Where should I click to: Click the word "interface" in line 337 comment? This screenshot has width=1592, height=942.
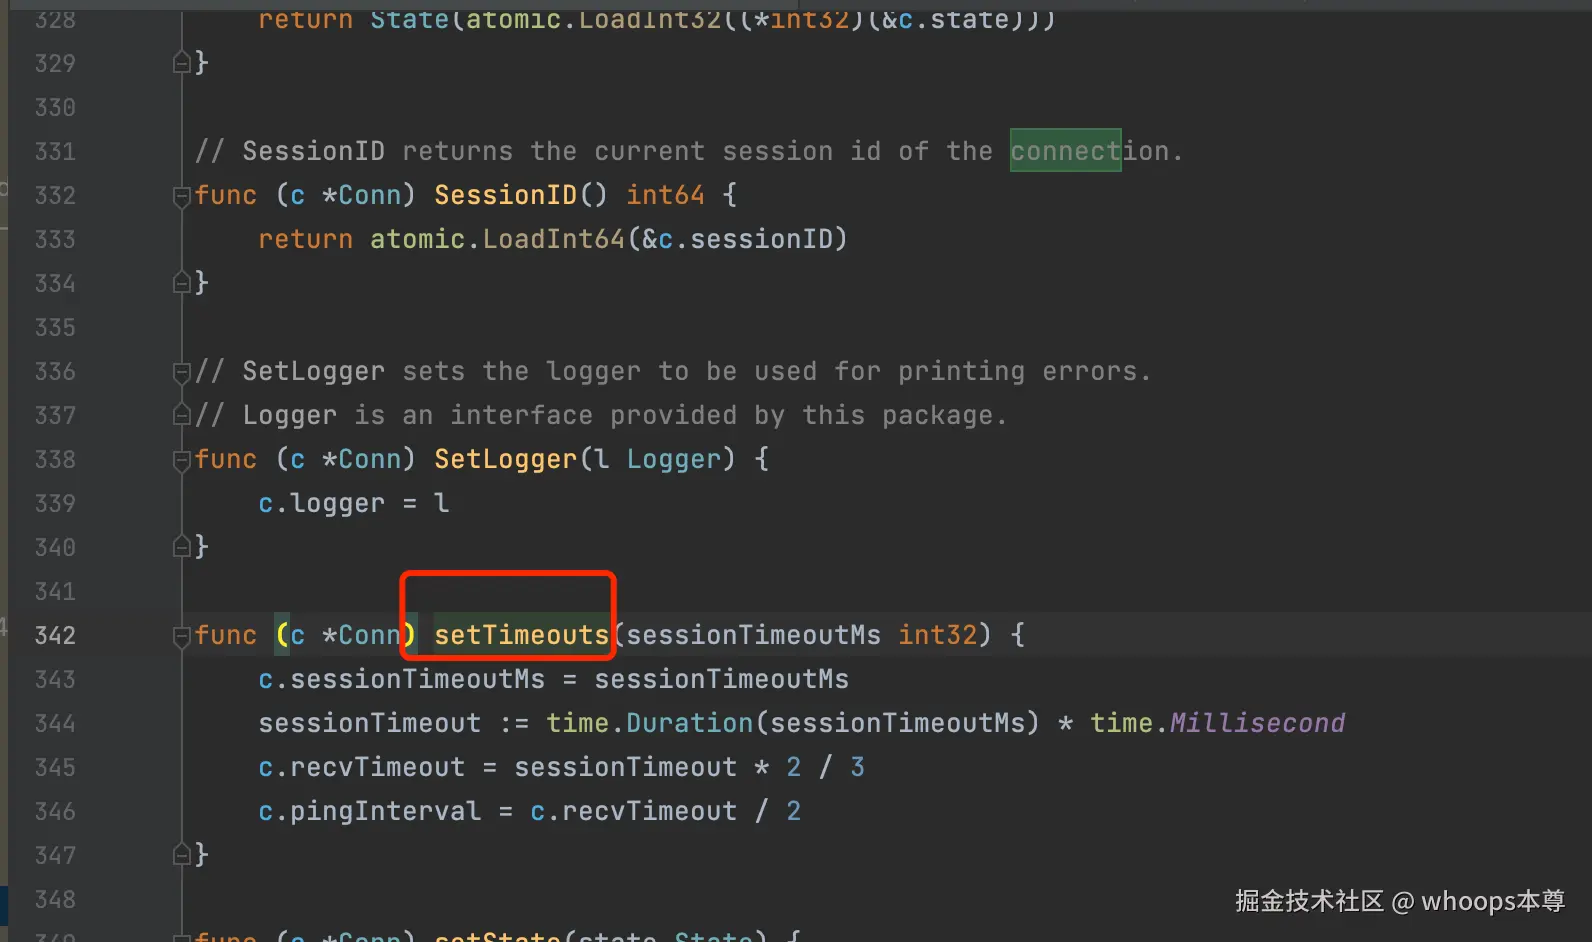click(521, 415)
